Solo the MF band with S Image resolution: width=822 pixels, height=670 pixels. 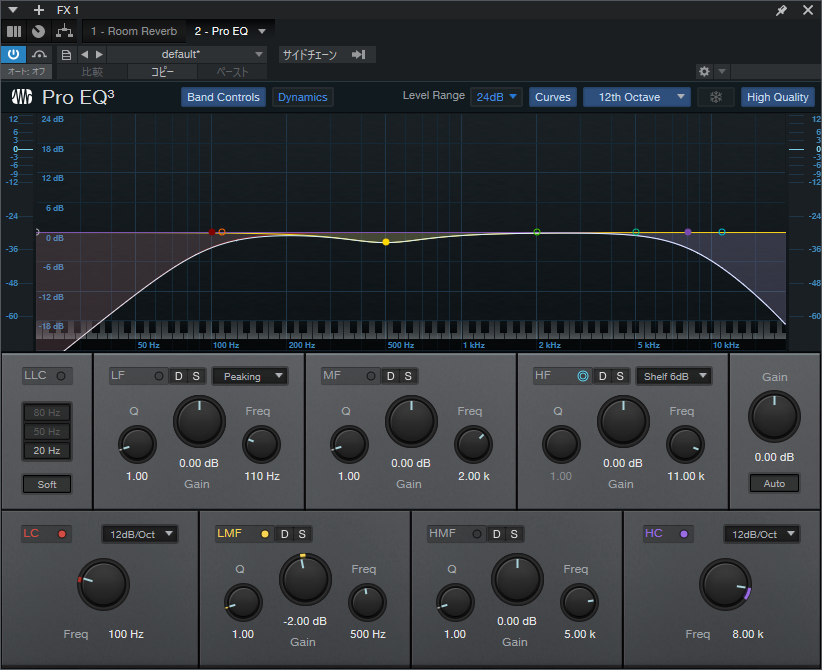tap(408, 376)
